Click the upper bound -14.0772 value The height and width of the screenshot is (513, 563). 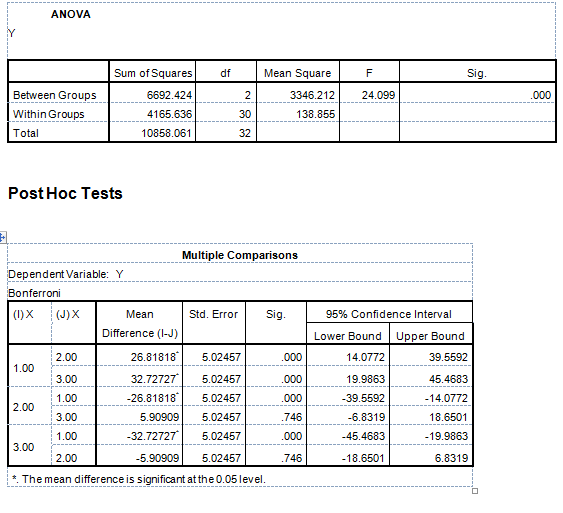coord(446,398)
